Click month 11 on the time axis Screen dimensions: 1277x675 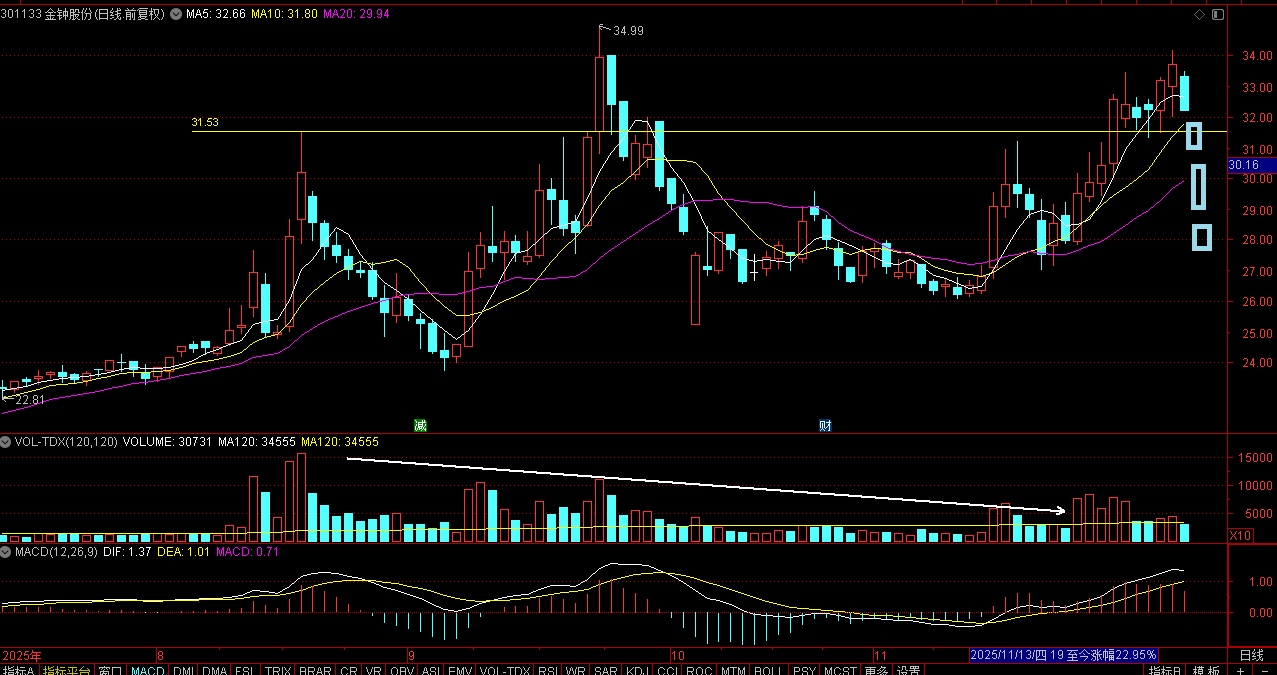point(881,656)
